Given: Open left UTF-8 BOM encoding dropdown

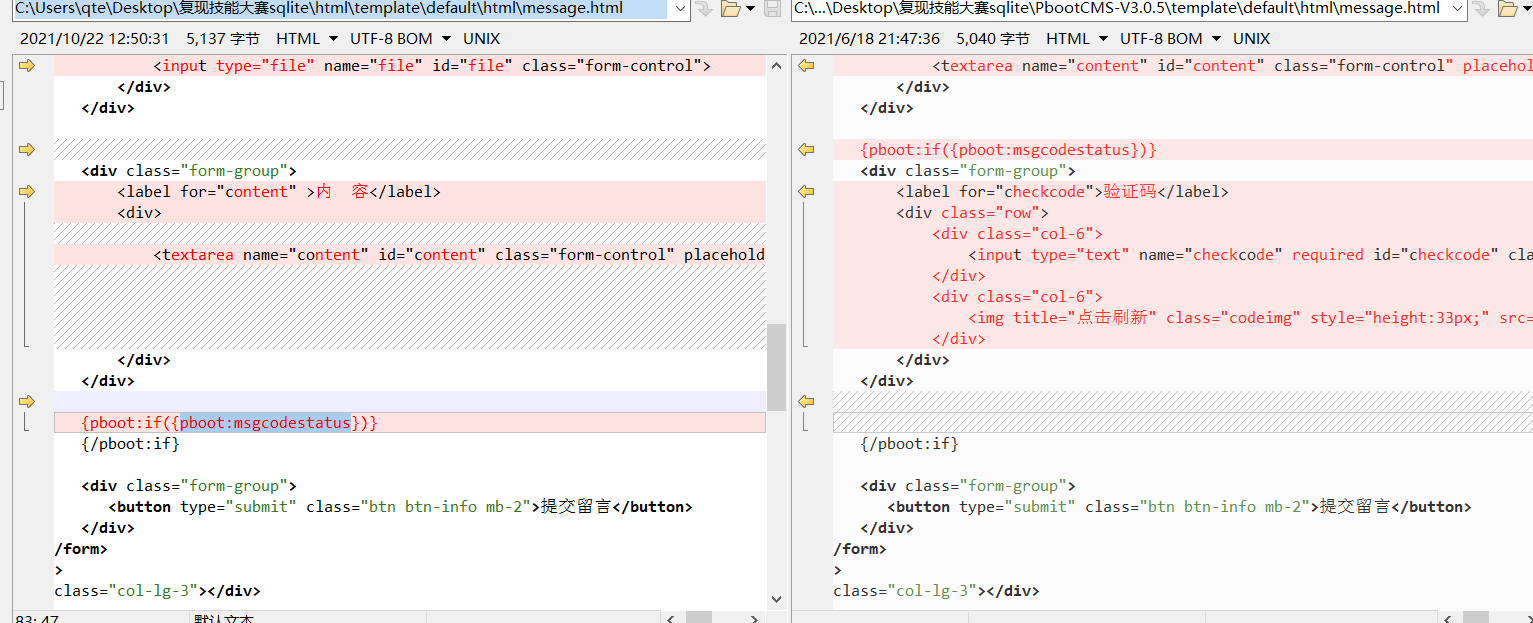Looking at the screenshot, I should coord(400,39).
